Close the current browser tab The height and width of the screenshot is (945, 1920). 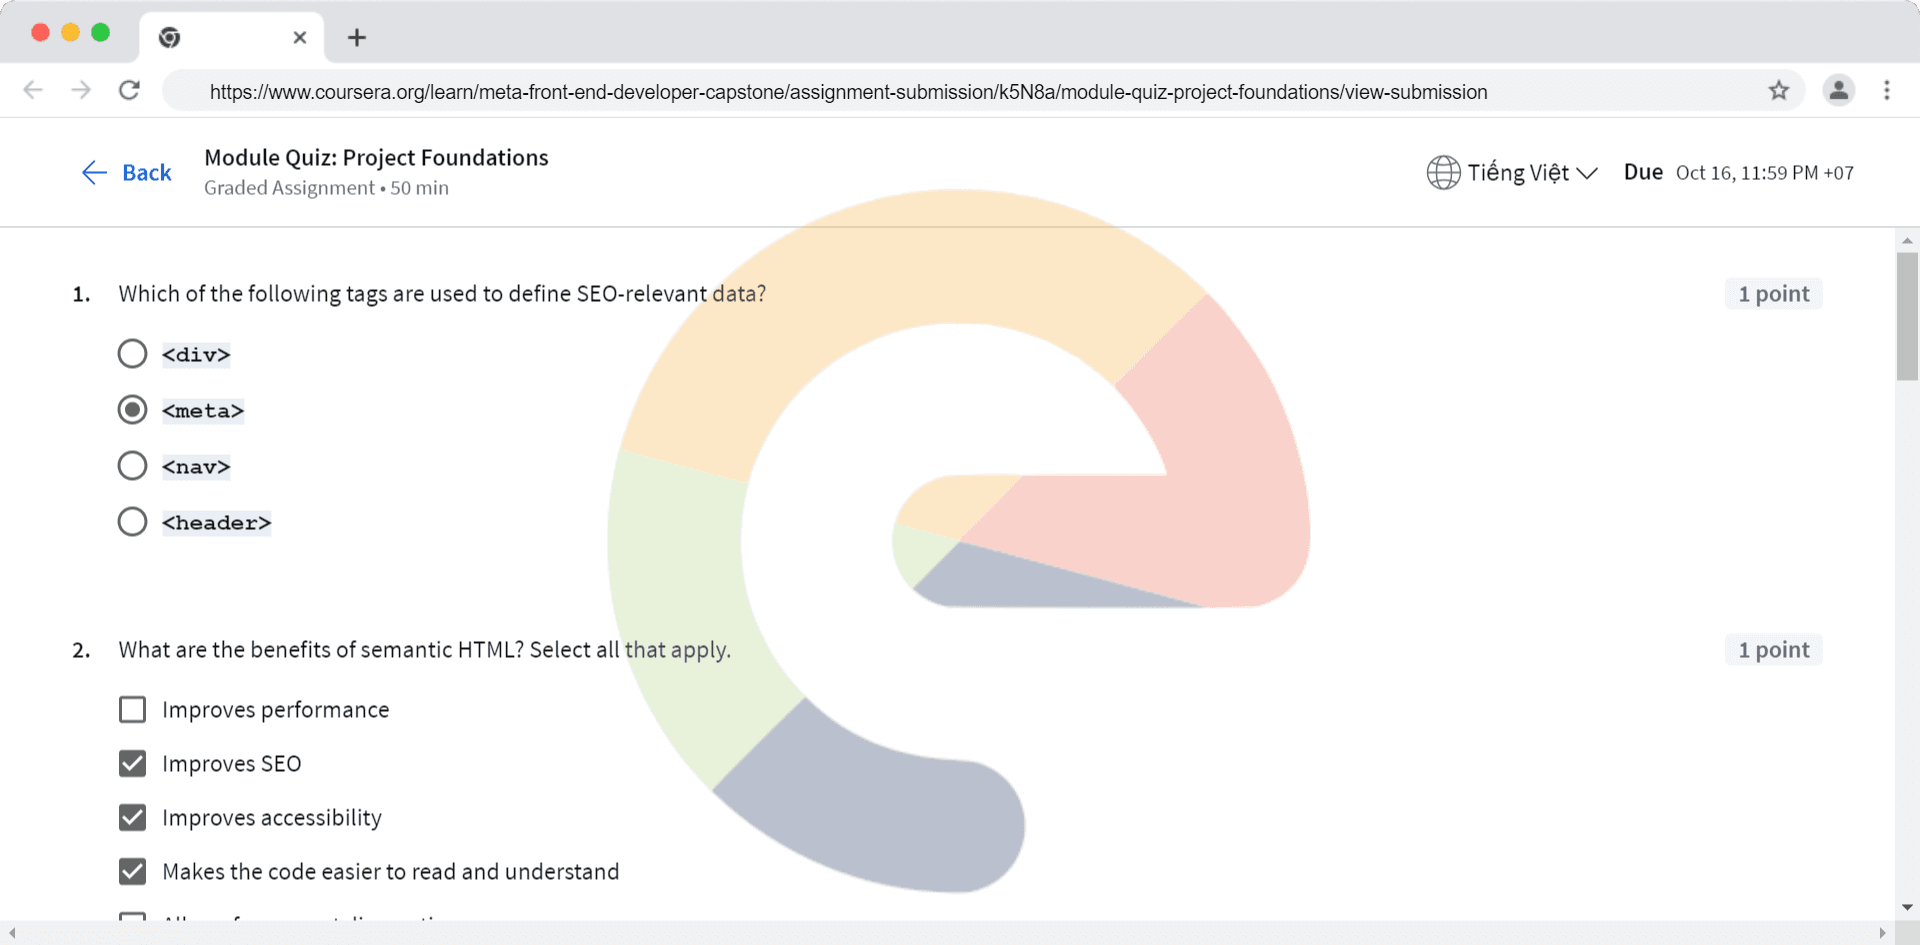pyautogui.click(x=299, y=38)
